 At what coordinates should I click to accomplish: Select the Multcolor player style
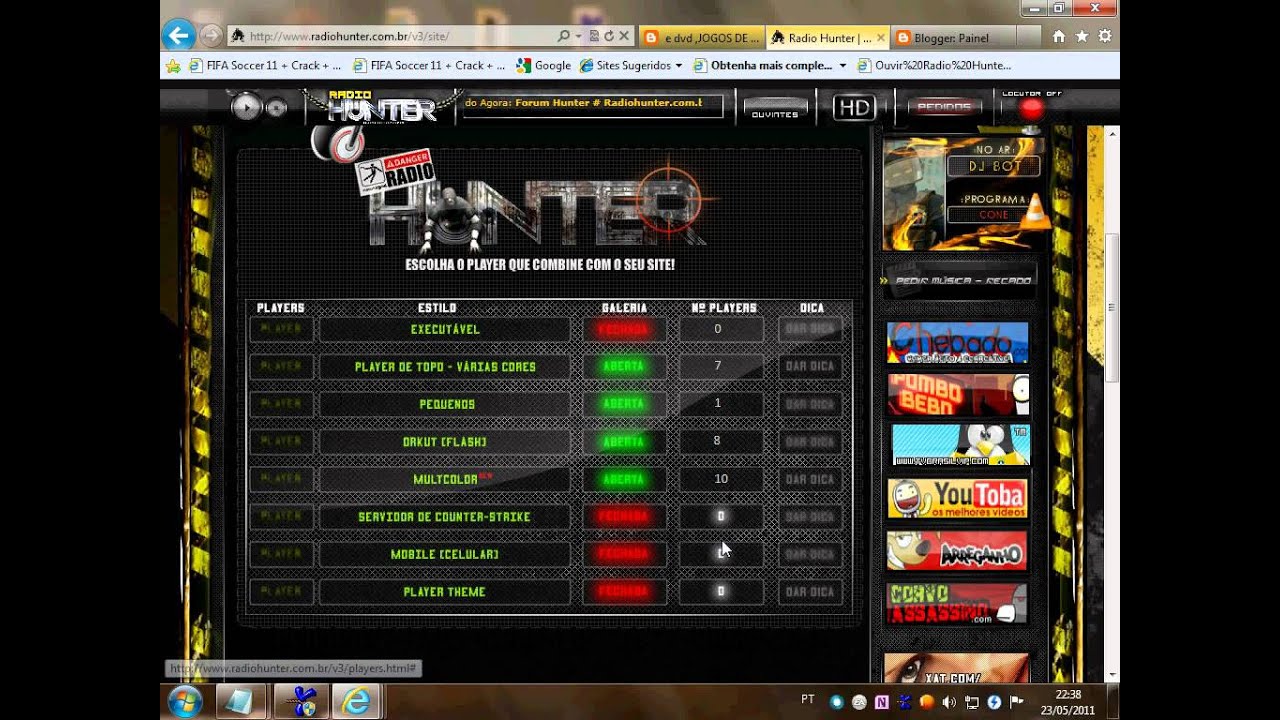tap(445, 479)
